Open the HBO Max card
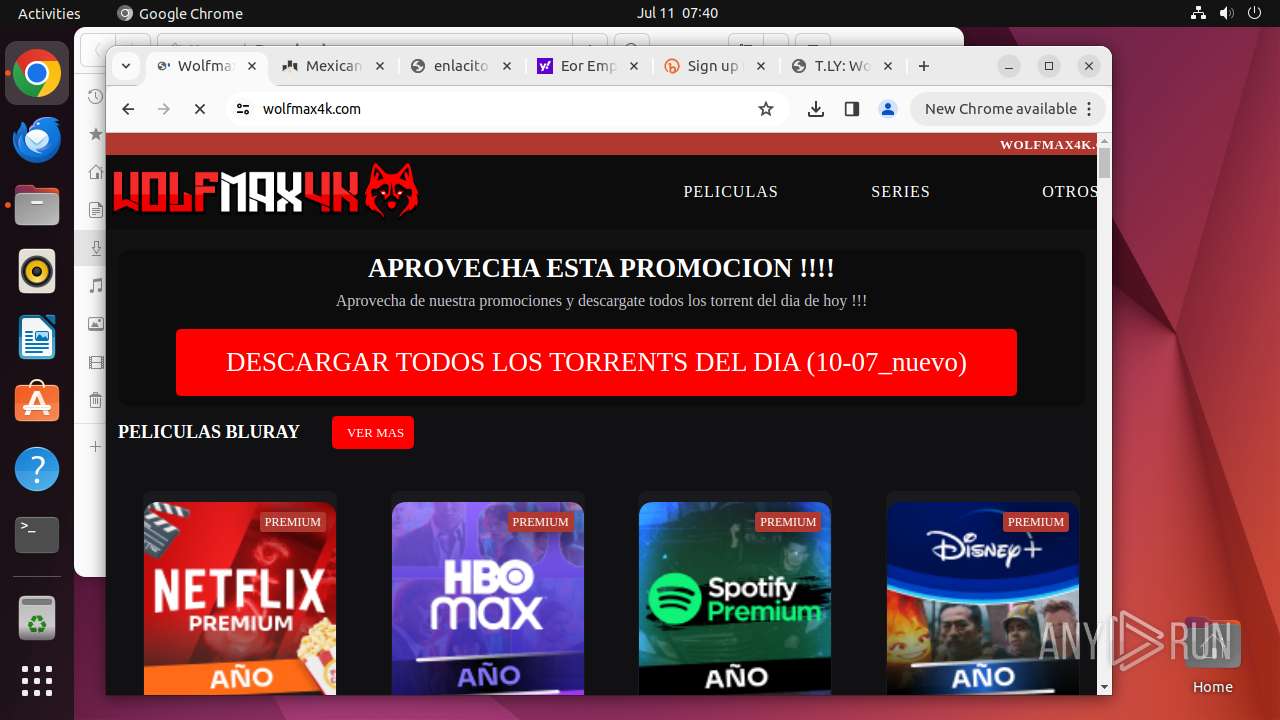1280x720 pixels. (x=488, y=598)
